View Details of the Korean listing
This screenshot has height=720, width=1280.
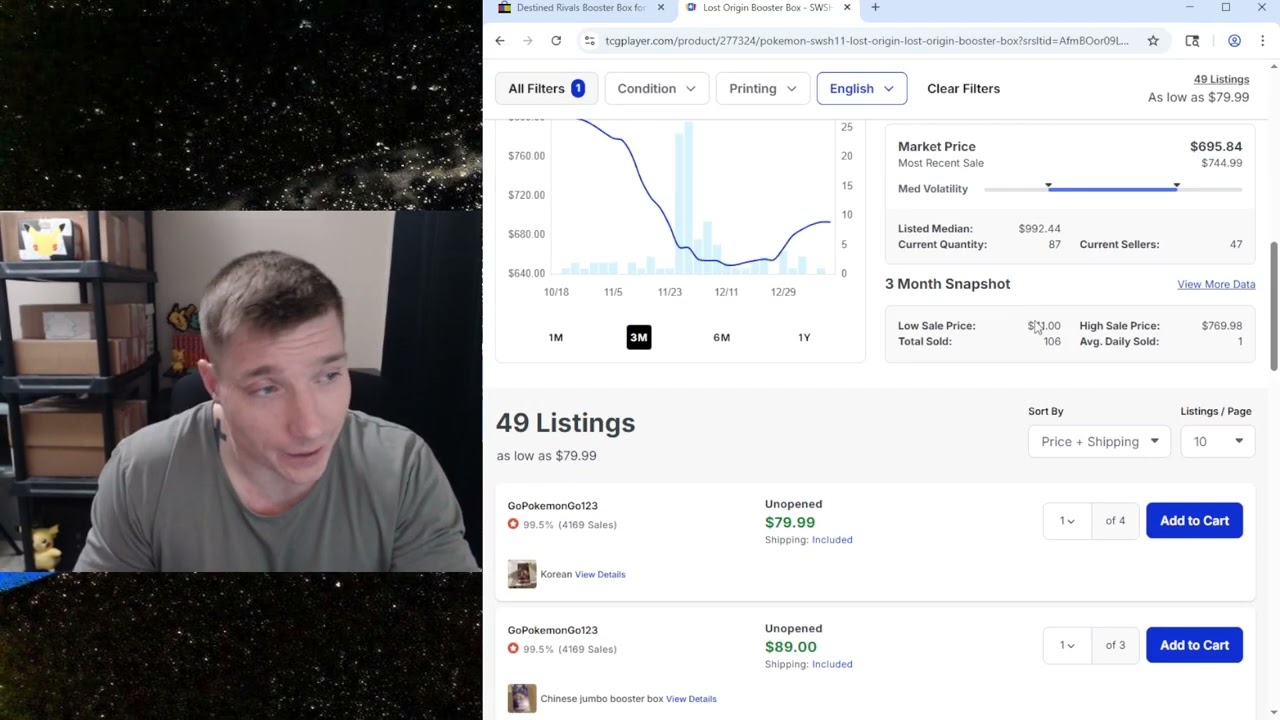click(x=600, y=574)
